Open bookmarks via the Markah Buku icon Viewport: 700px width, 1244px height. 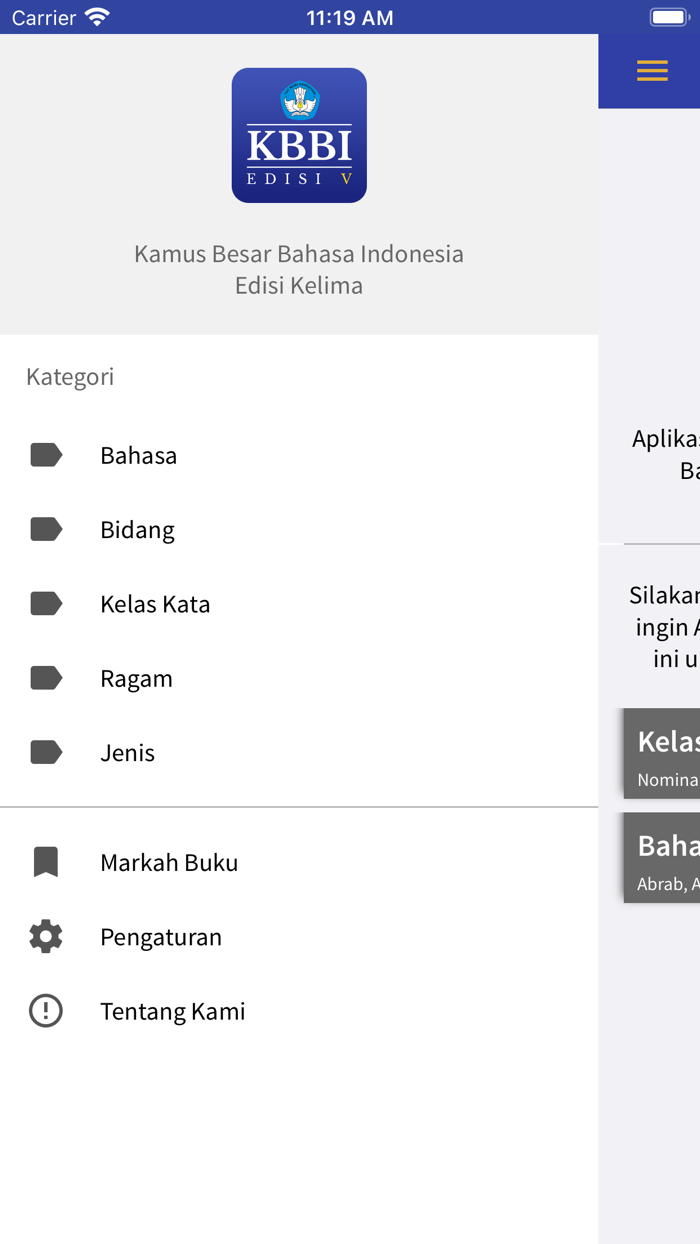pos(46,861)
